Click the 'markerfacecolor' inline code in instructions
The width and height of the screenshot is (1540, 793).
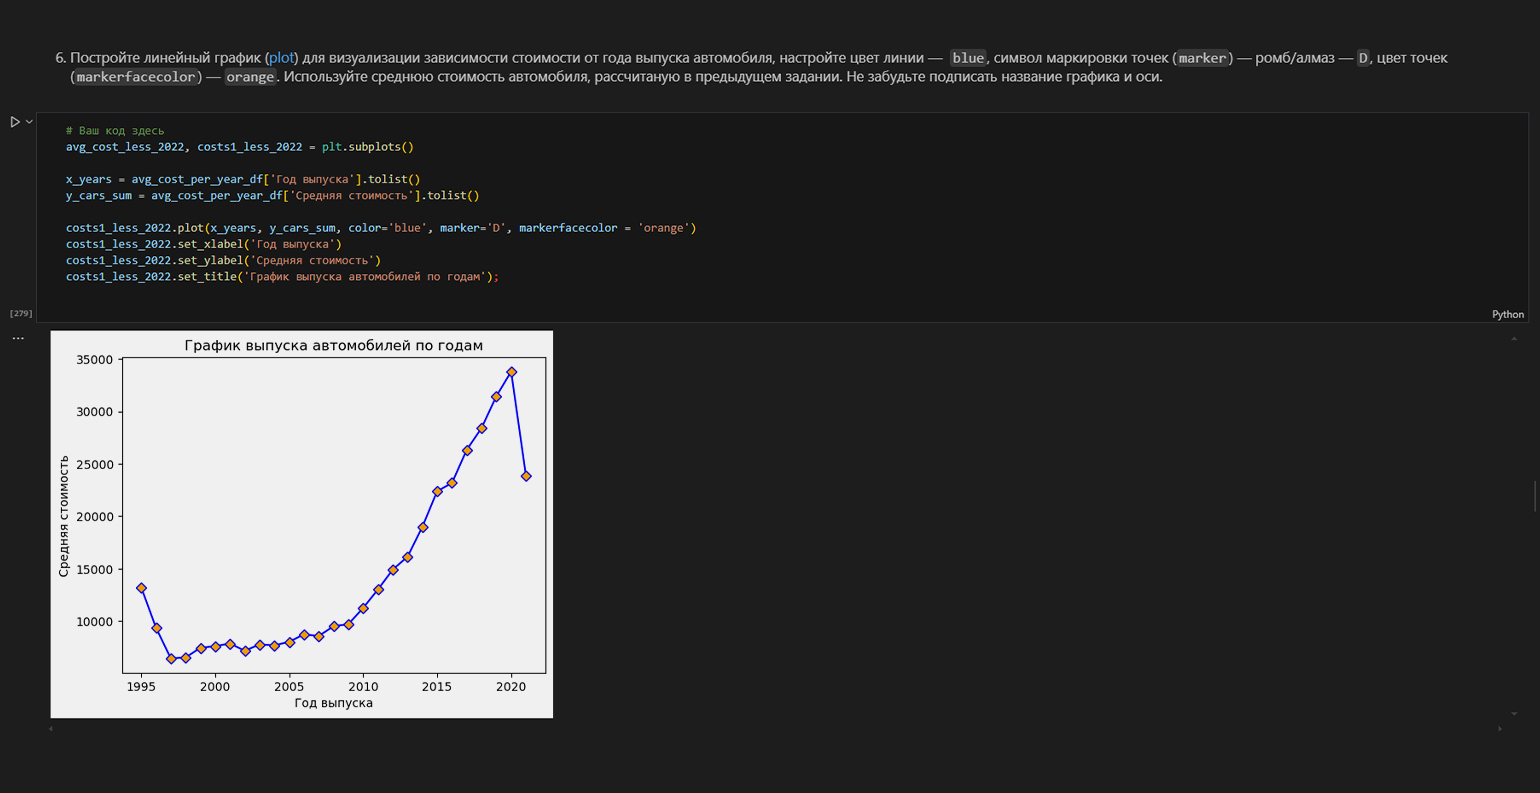[137, 77]
